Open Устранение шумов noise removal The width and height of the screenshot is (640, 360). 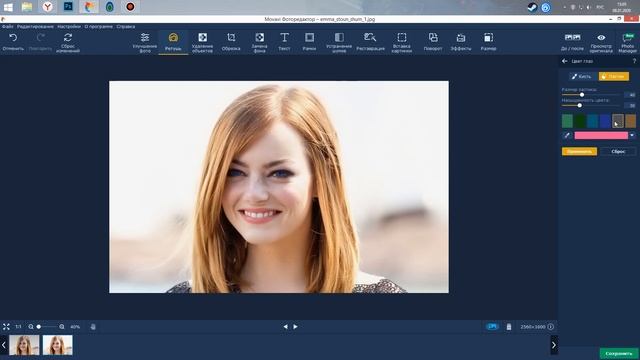339,42
